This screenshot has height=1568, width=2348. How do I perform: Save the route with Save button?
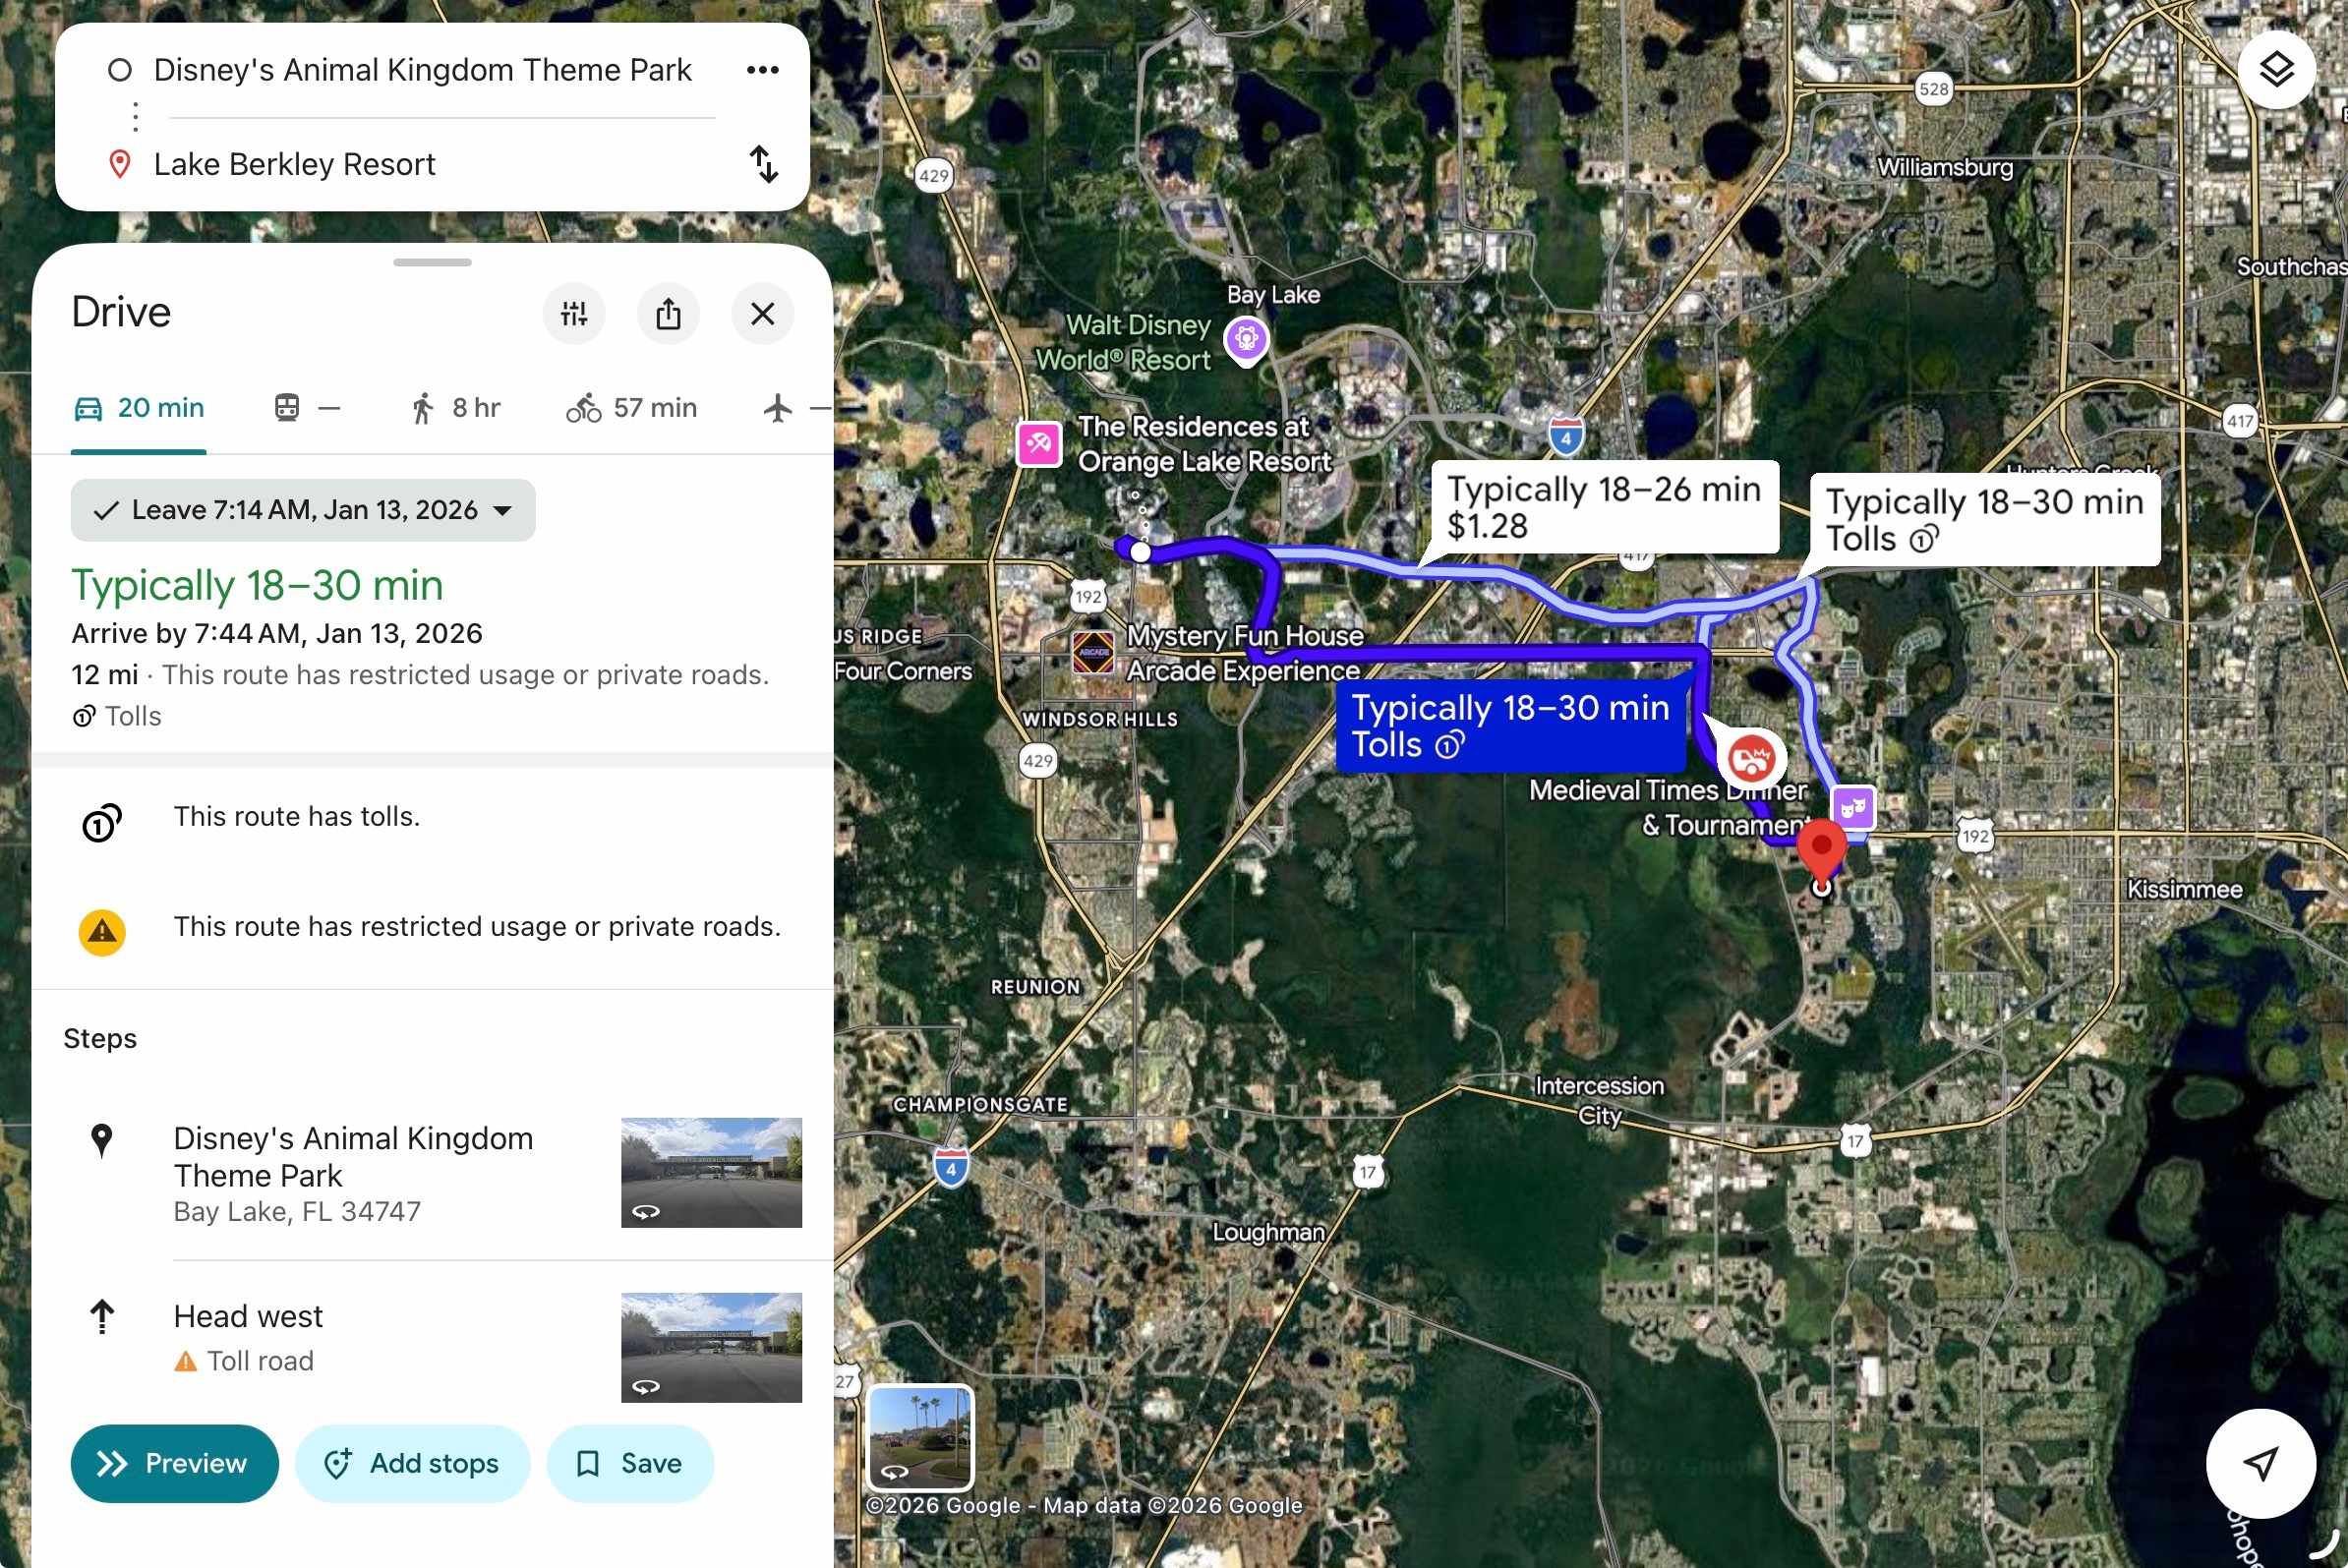click(630, 1463)
